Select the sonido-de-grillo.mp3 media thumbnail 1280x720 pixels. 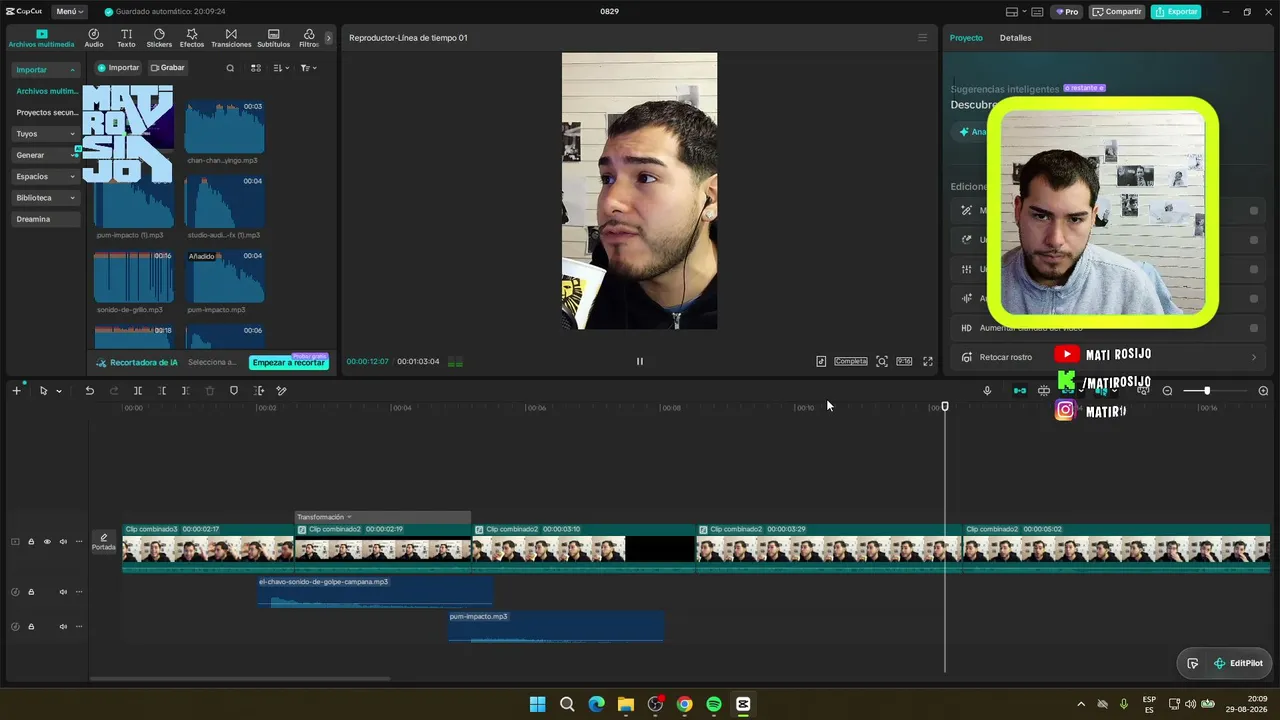[134, 277]
